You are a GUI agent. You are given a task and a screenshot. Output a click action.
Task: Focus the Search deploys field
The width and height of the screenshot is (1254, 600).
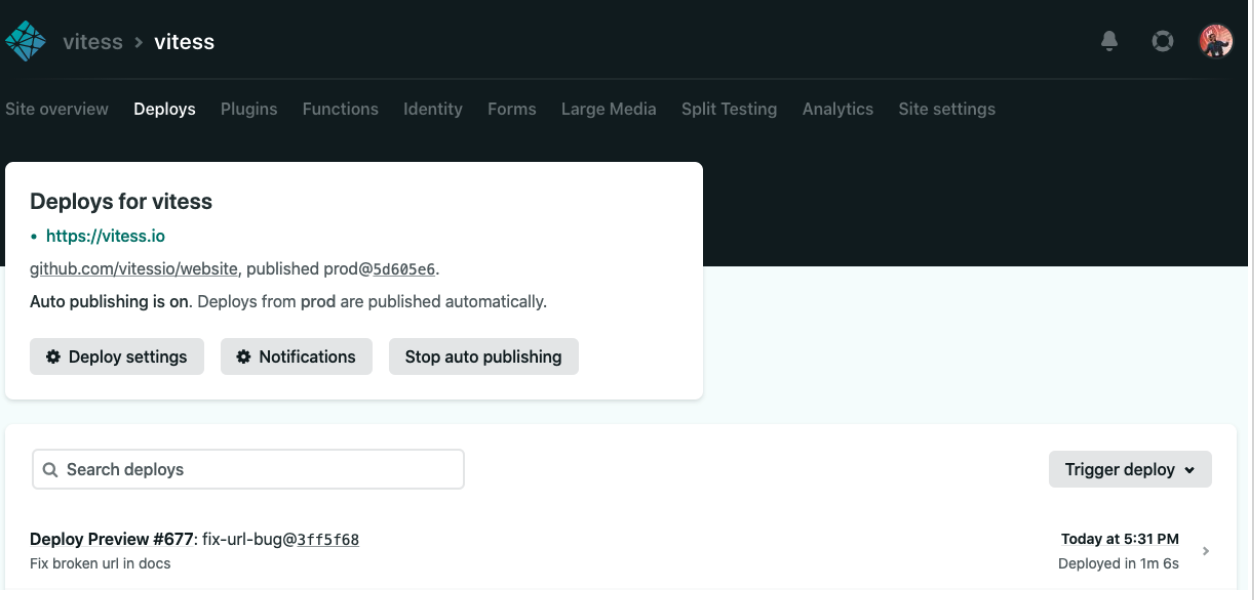pyautogui.click(x=248, y=470)
